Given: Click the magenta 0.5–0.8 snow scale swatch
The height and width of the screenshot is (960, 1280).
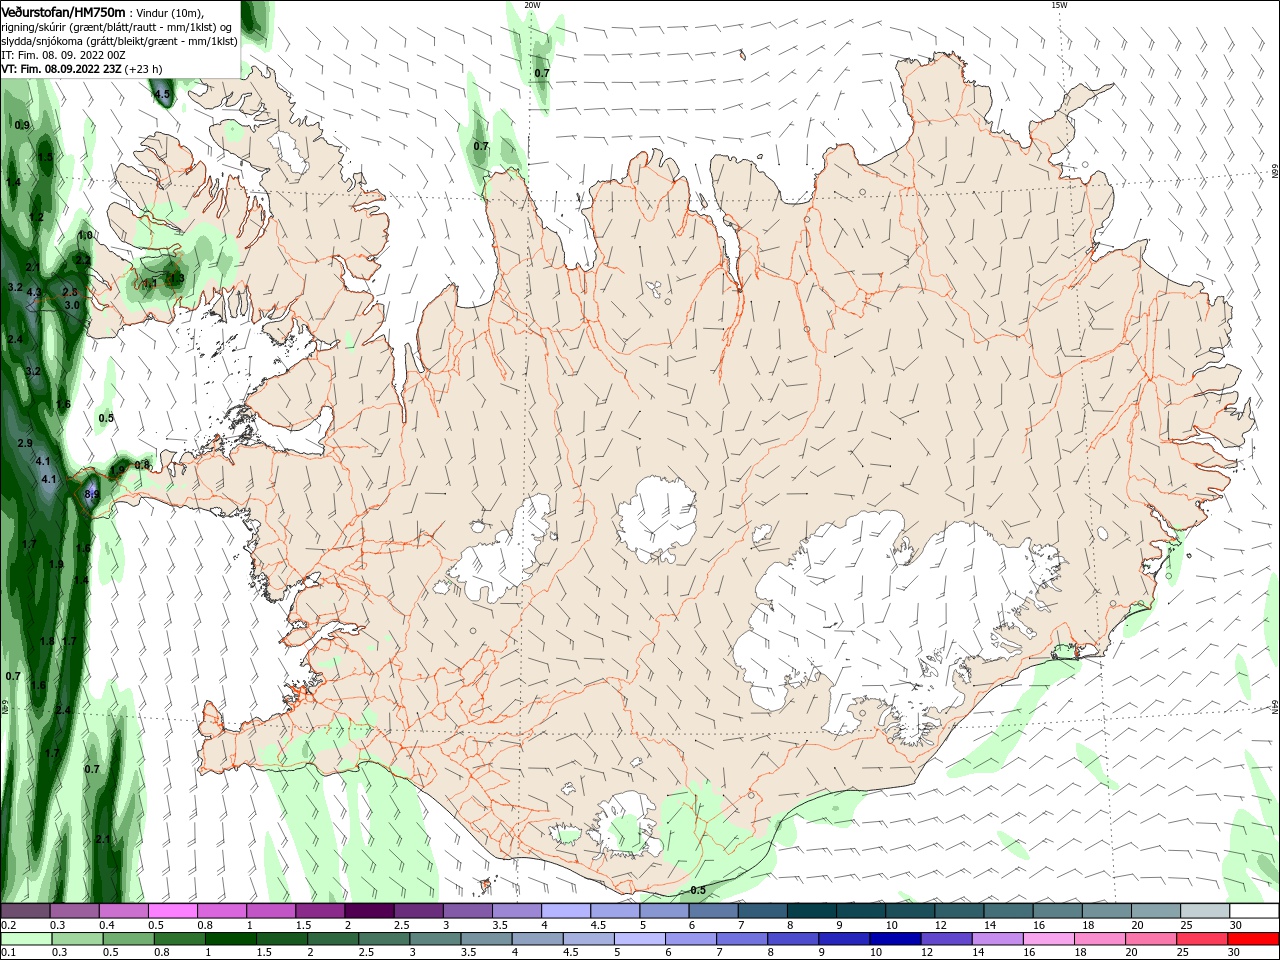Looking at the screenshot, I should click(175, 911).
